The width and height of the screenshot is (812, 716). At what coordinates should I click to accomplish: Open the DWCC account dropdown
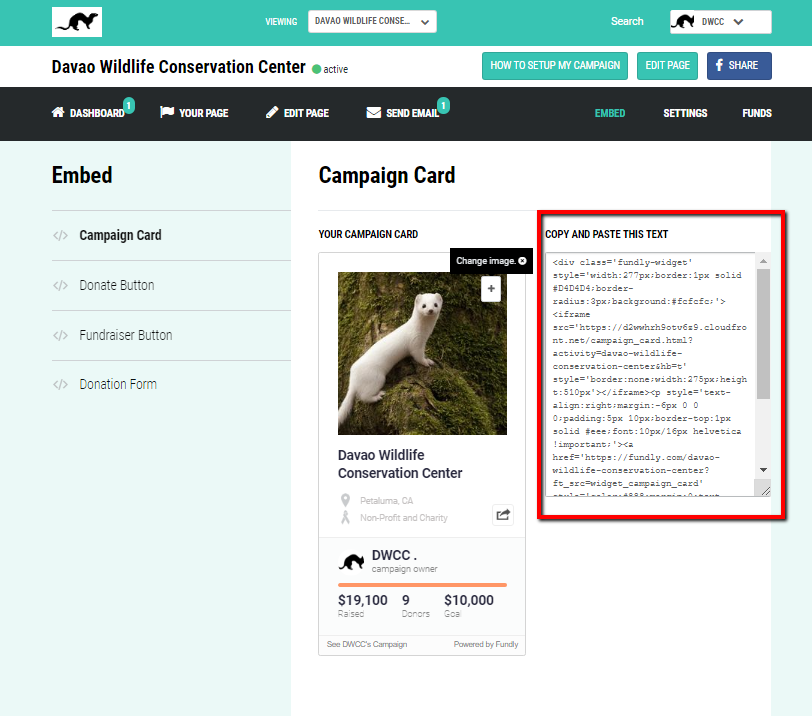[720, 22]
